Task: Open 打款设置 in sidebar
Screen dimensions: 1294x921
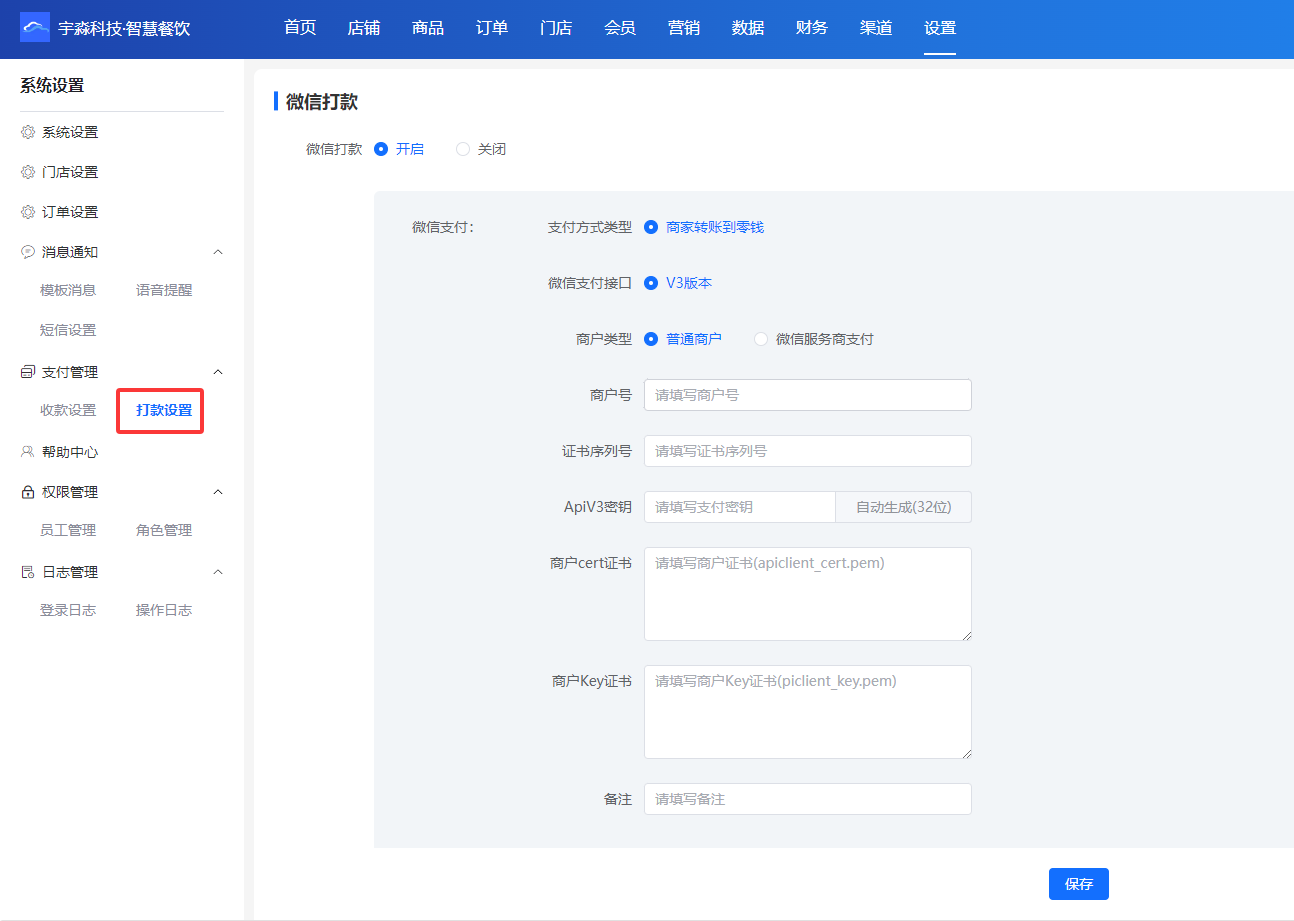Action: click(x=164, y=410)
